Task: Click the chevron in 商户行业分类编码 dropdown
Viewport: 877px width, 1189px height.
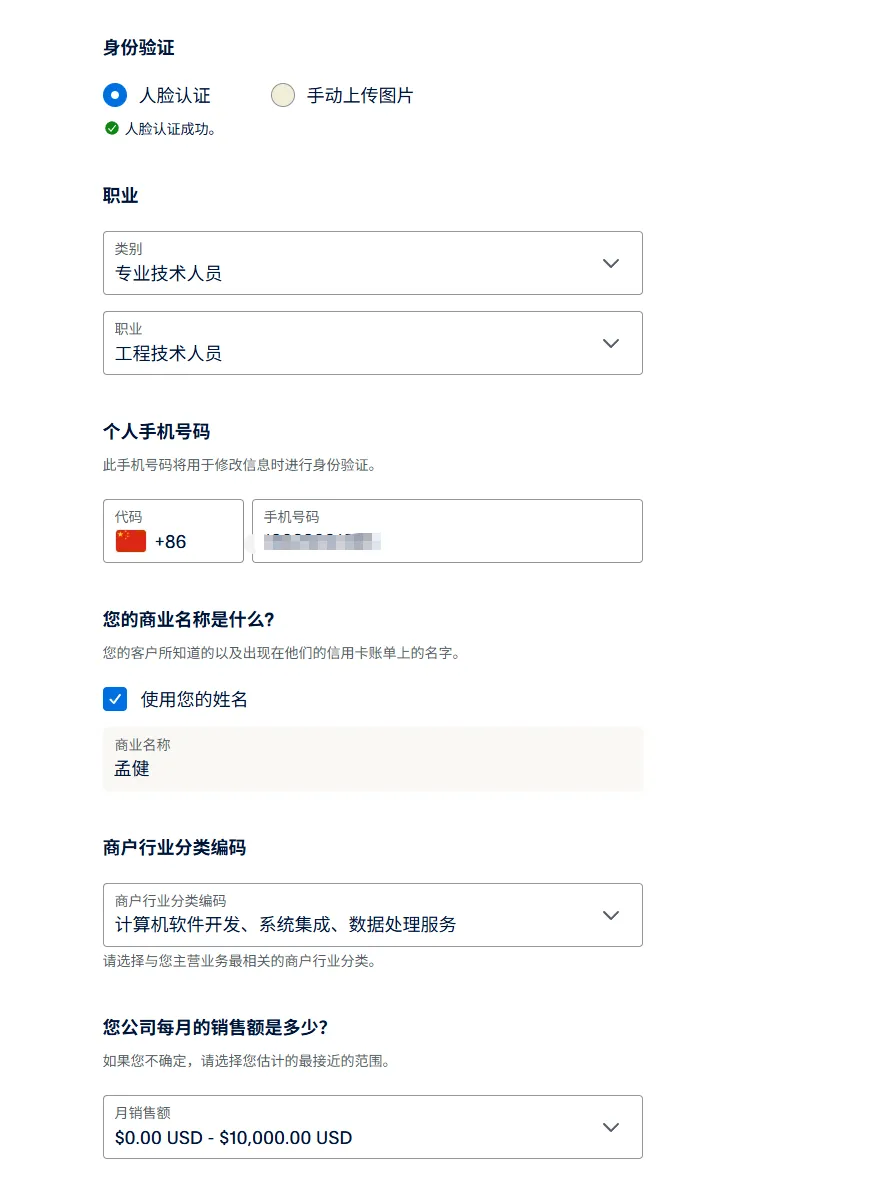Action: point(611,915)
